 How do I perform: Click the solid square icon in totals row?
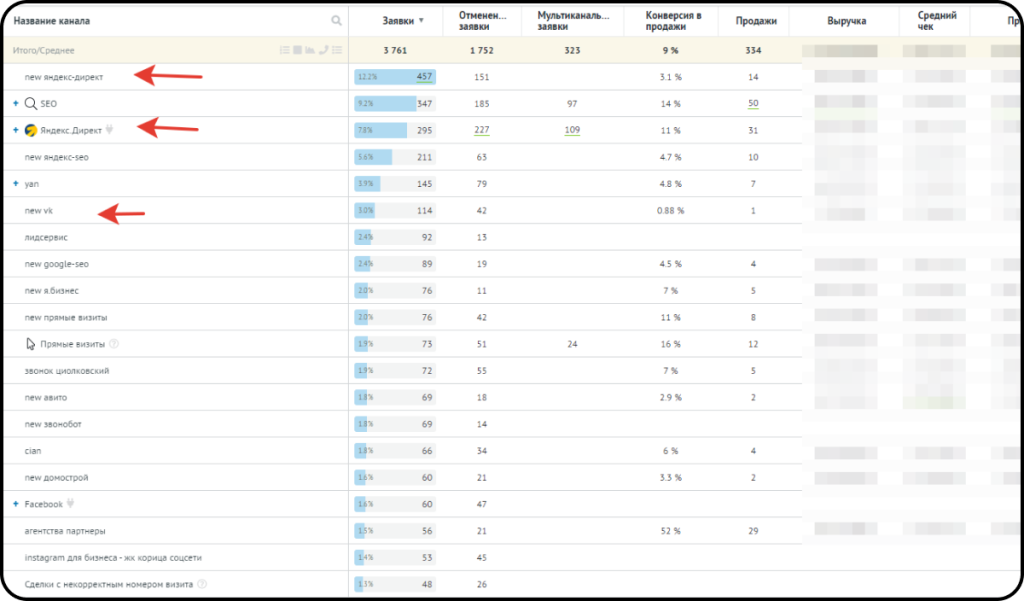click(x=298, y=50)
